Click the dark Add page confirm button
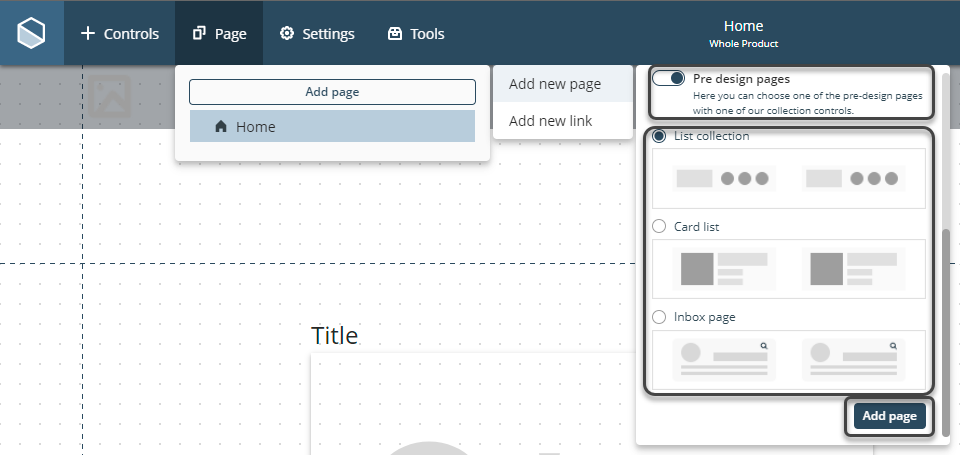This screenshot has height=455, width=960. [890, 416]
